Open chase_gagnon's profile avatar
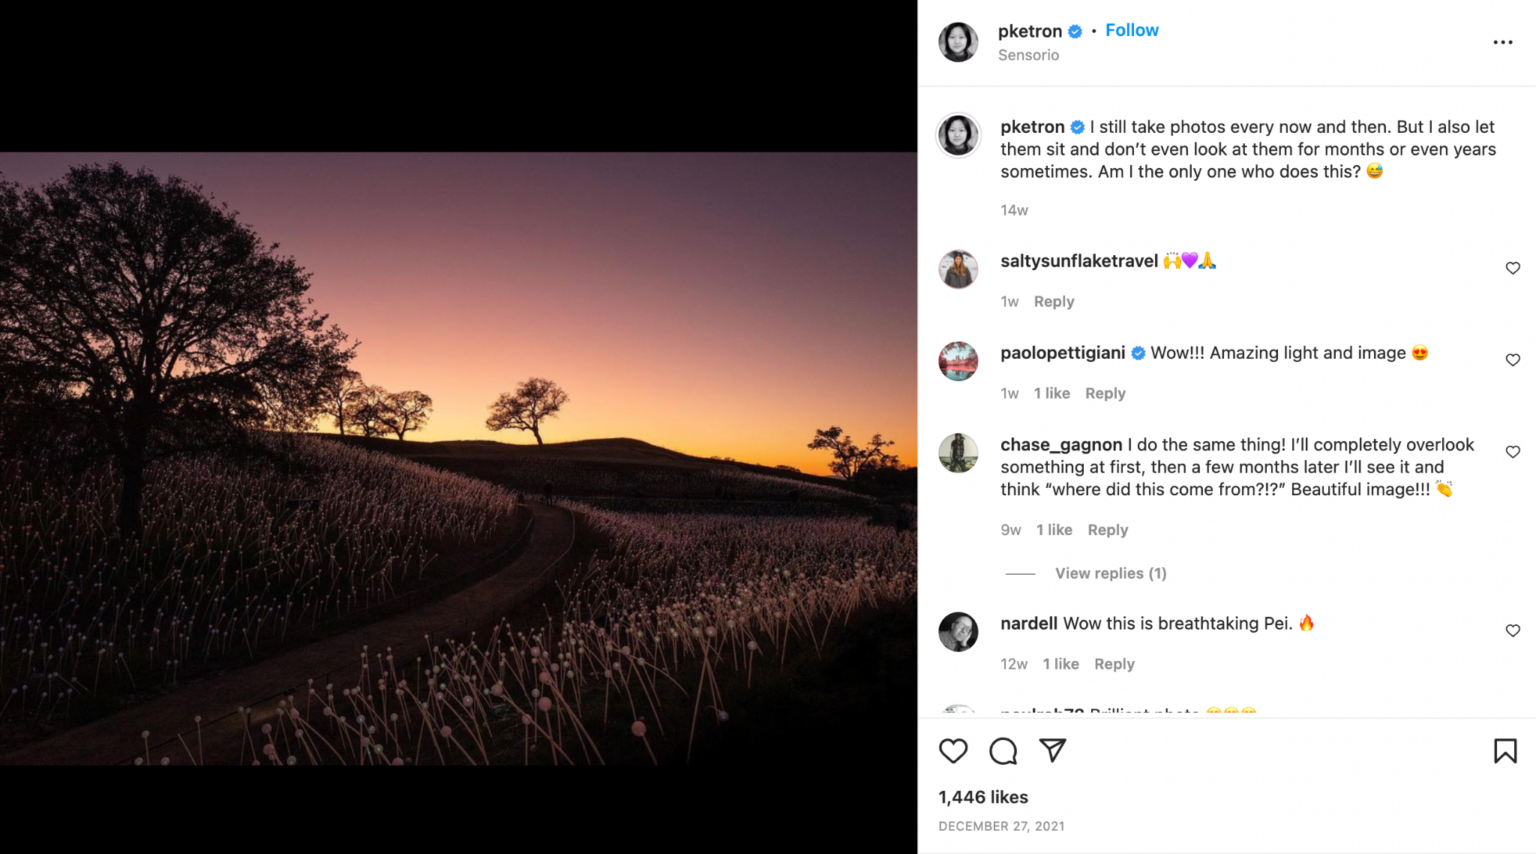The width and height of the screenshot is (1536, 854). click(x=958, y=453)
